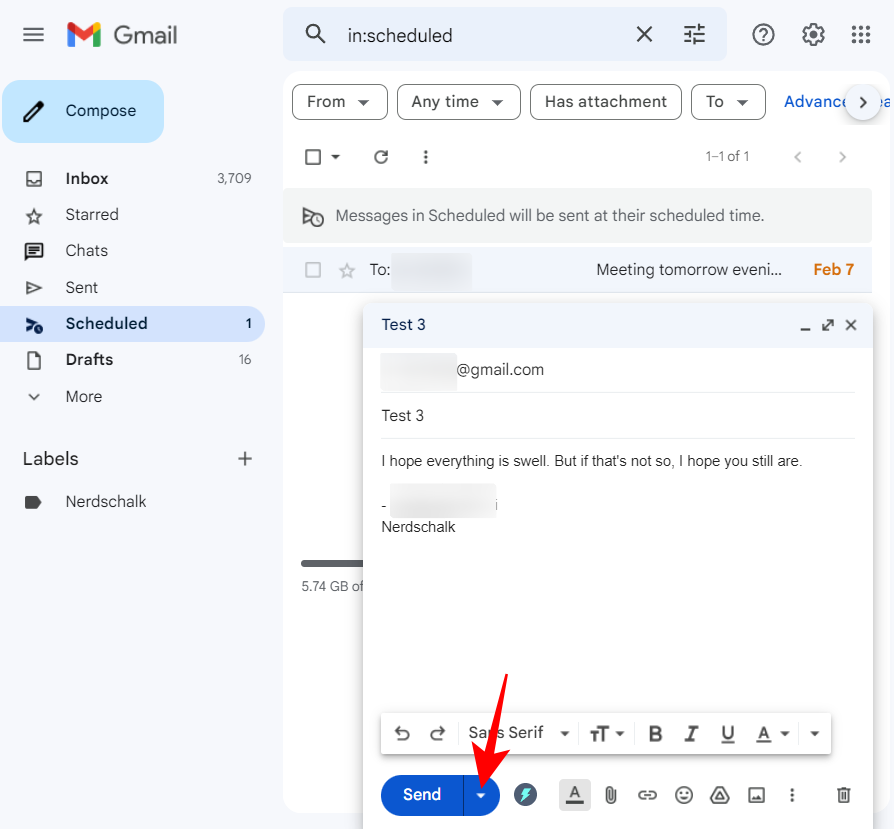Click the refresh icon above message list
This screenshot has width=894, height=829.
[381, 157]
